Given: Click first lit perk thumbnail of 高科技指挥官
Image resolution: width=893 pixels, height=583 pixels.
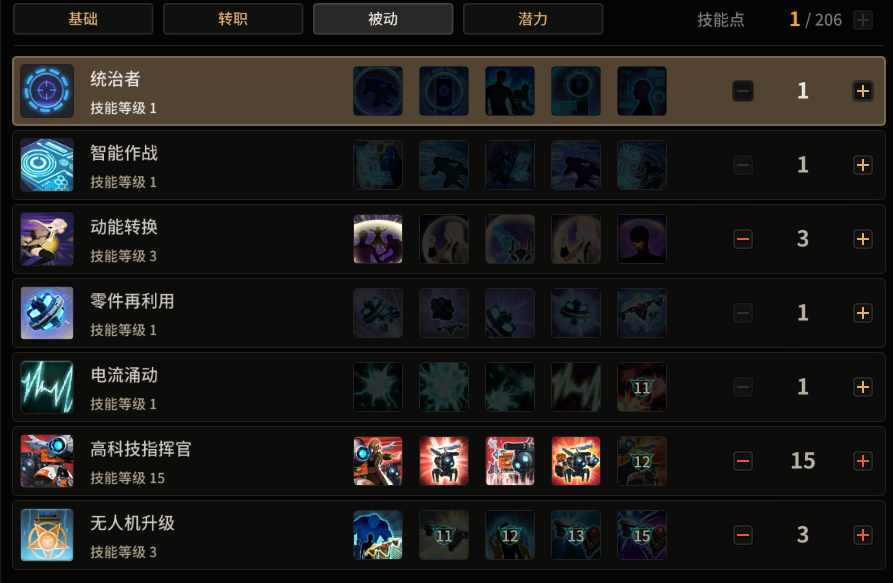Looking at the screenshot, I should 378,461.
